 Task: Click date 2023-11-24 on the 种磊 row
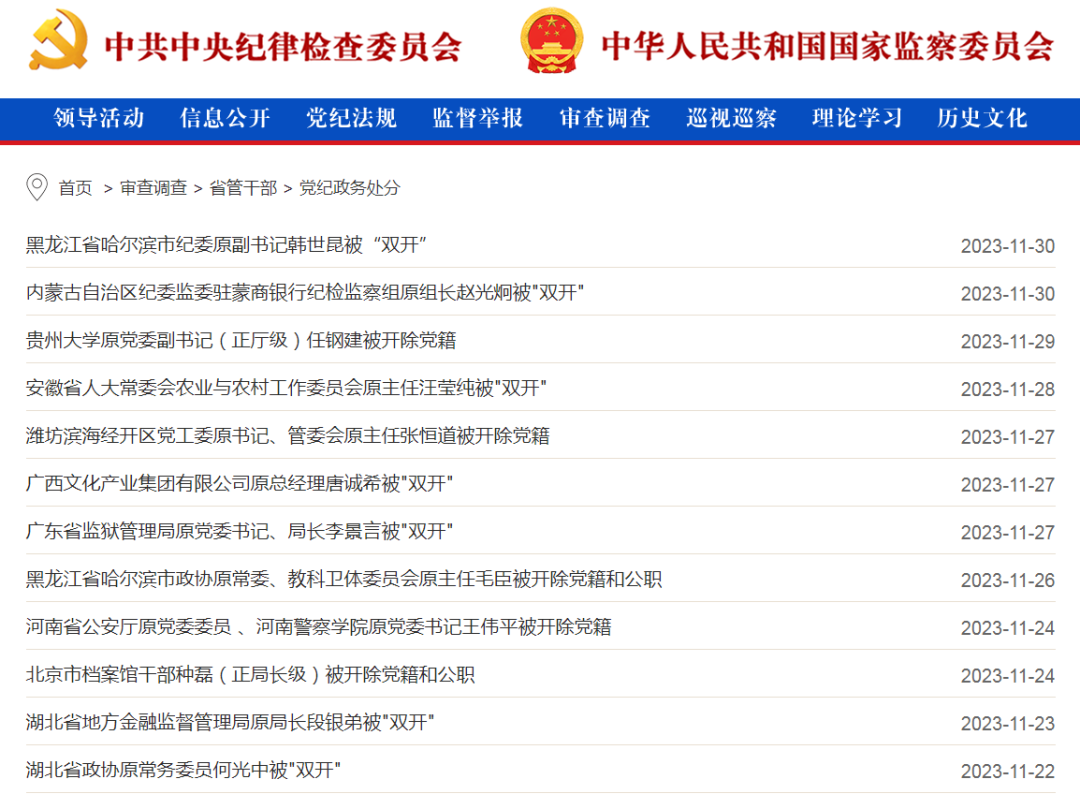(x=1008, y=676)
